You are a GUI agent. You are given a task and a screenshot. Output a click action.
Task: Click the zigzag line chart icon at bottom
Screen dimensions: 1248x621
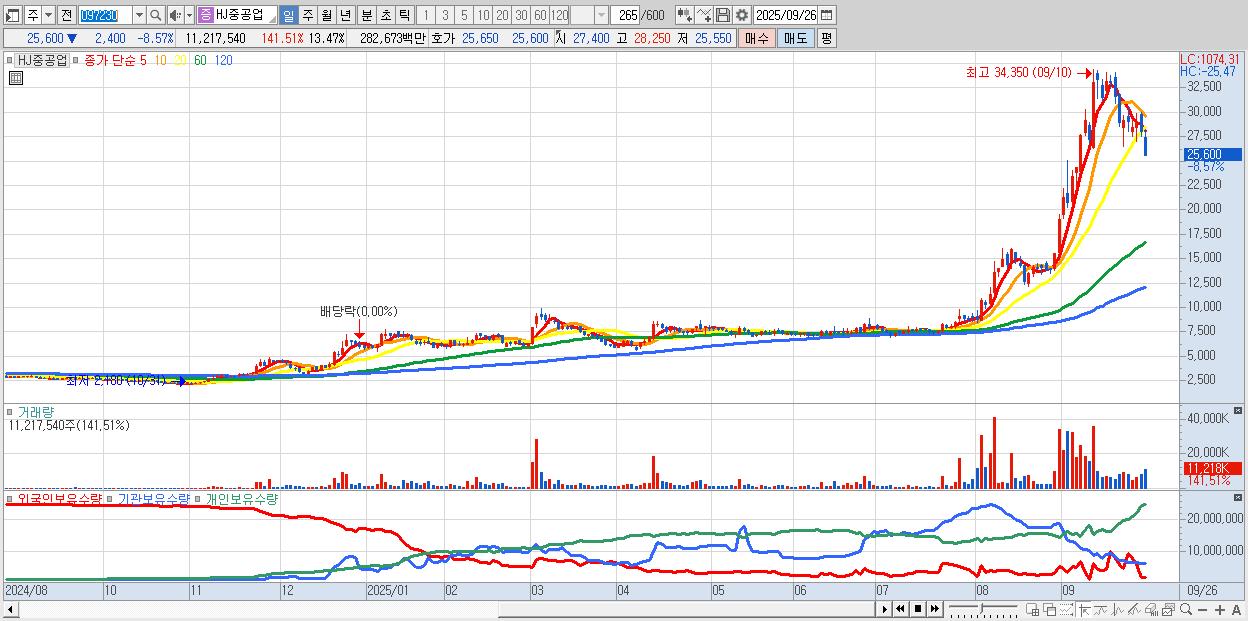point(1118,610)
